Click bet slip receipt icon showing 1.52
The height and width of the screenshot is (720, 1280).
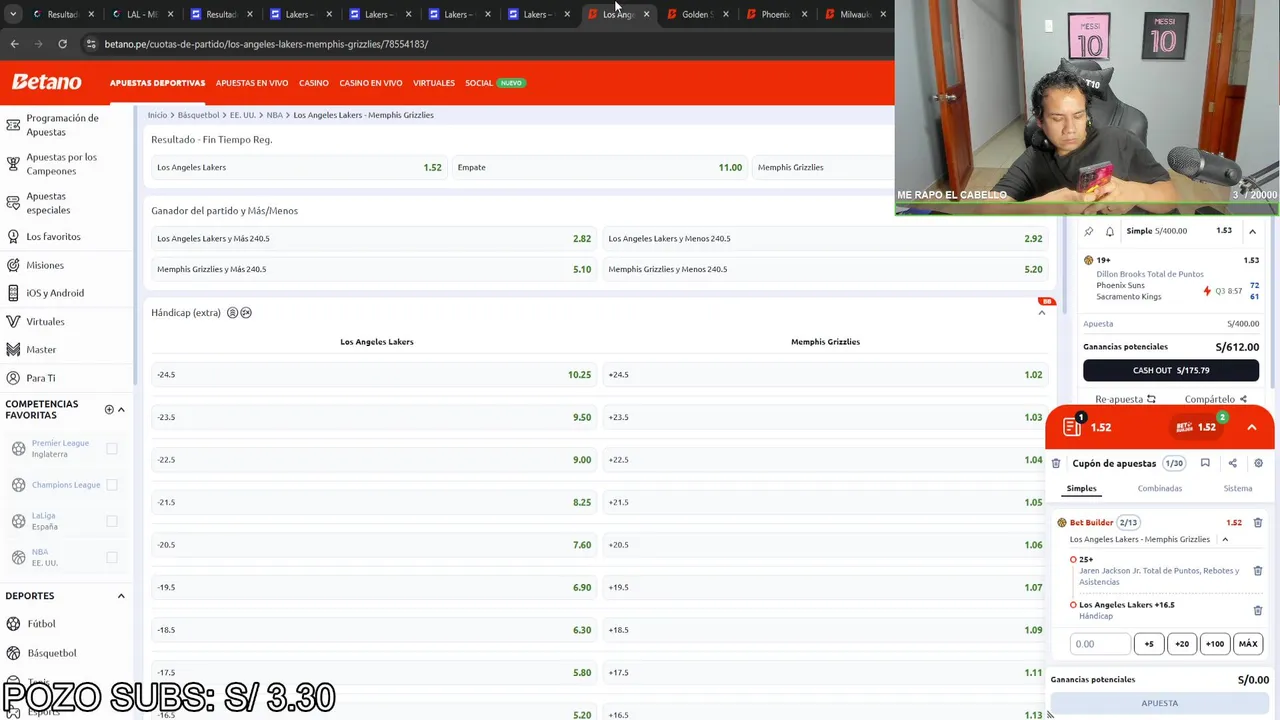(x=1073, y=427)
